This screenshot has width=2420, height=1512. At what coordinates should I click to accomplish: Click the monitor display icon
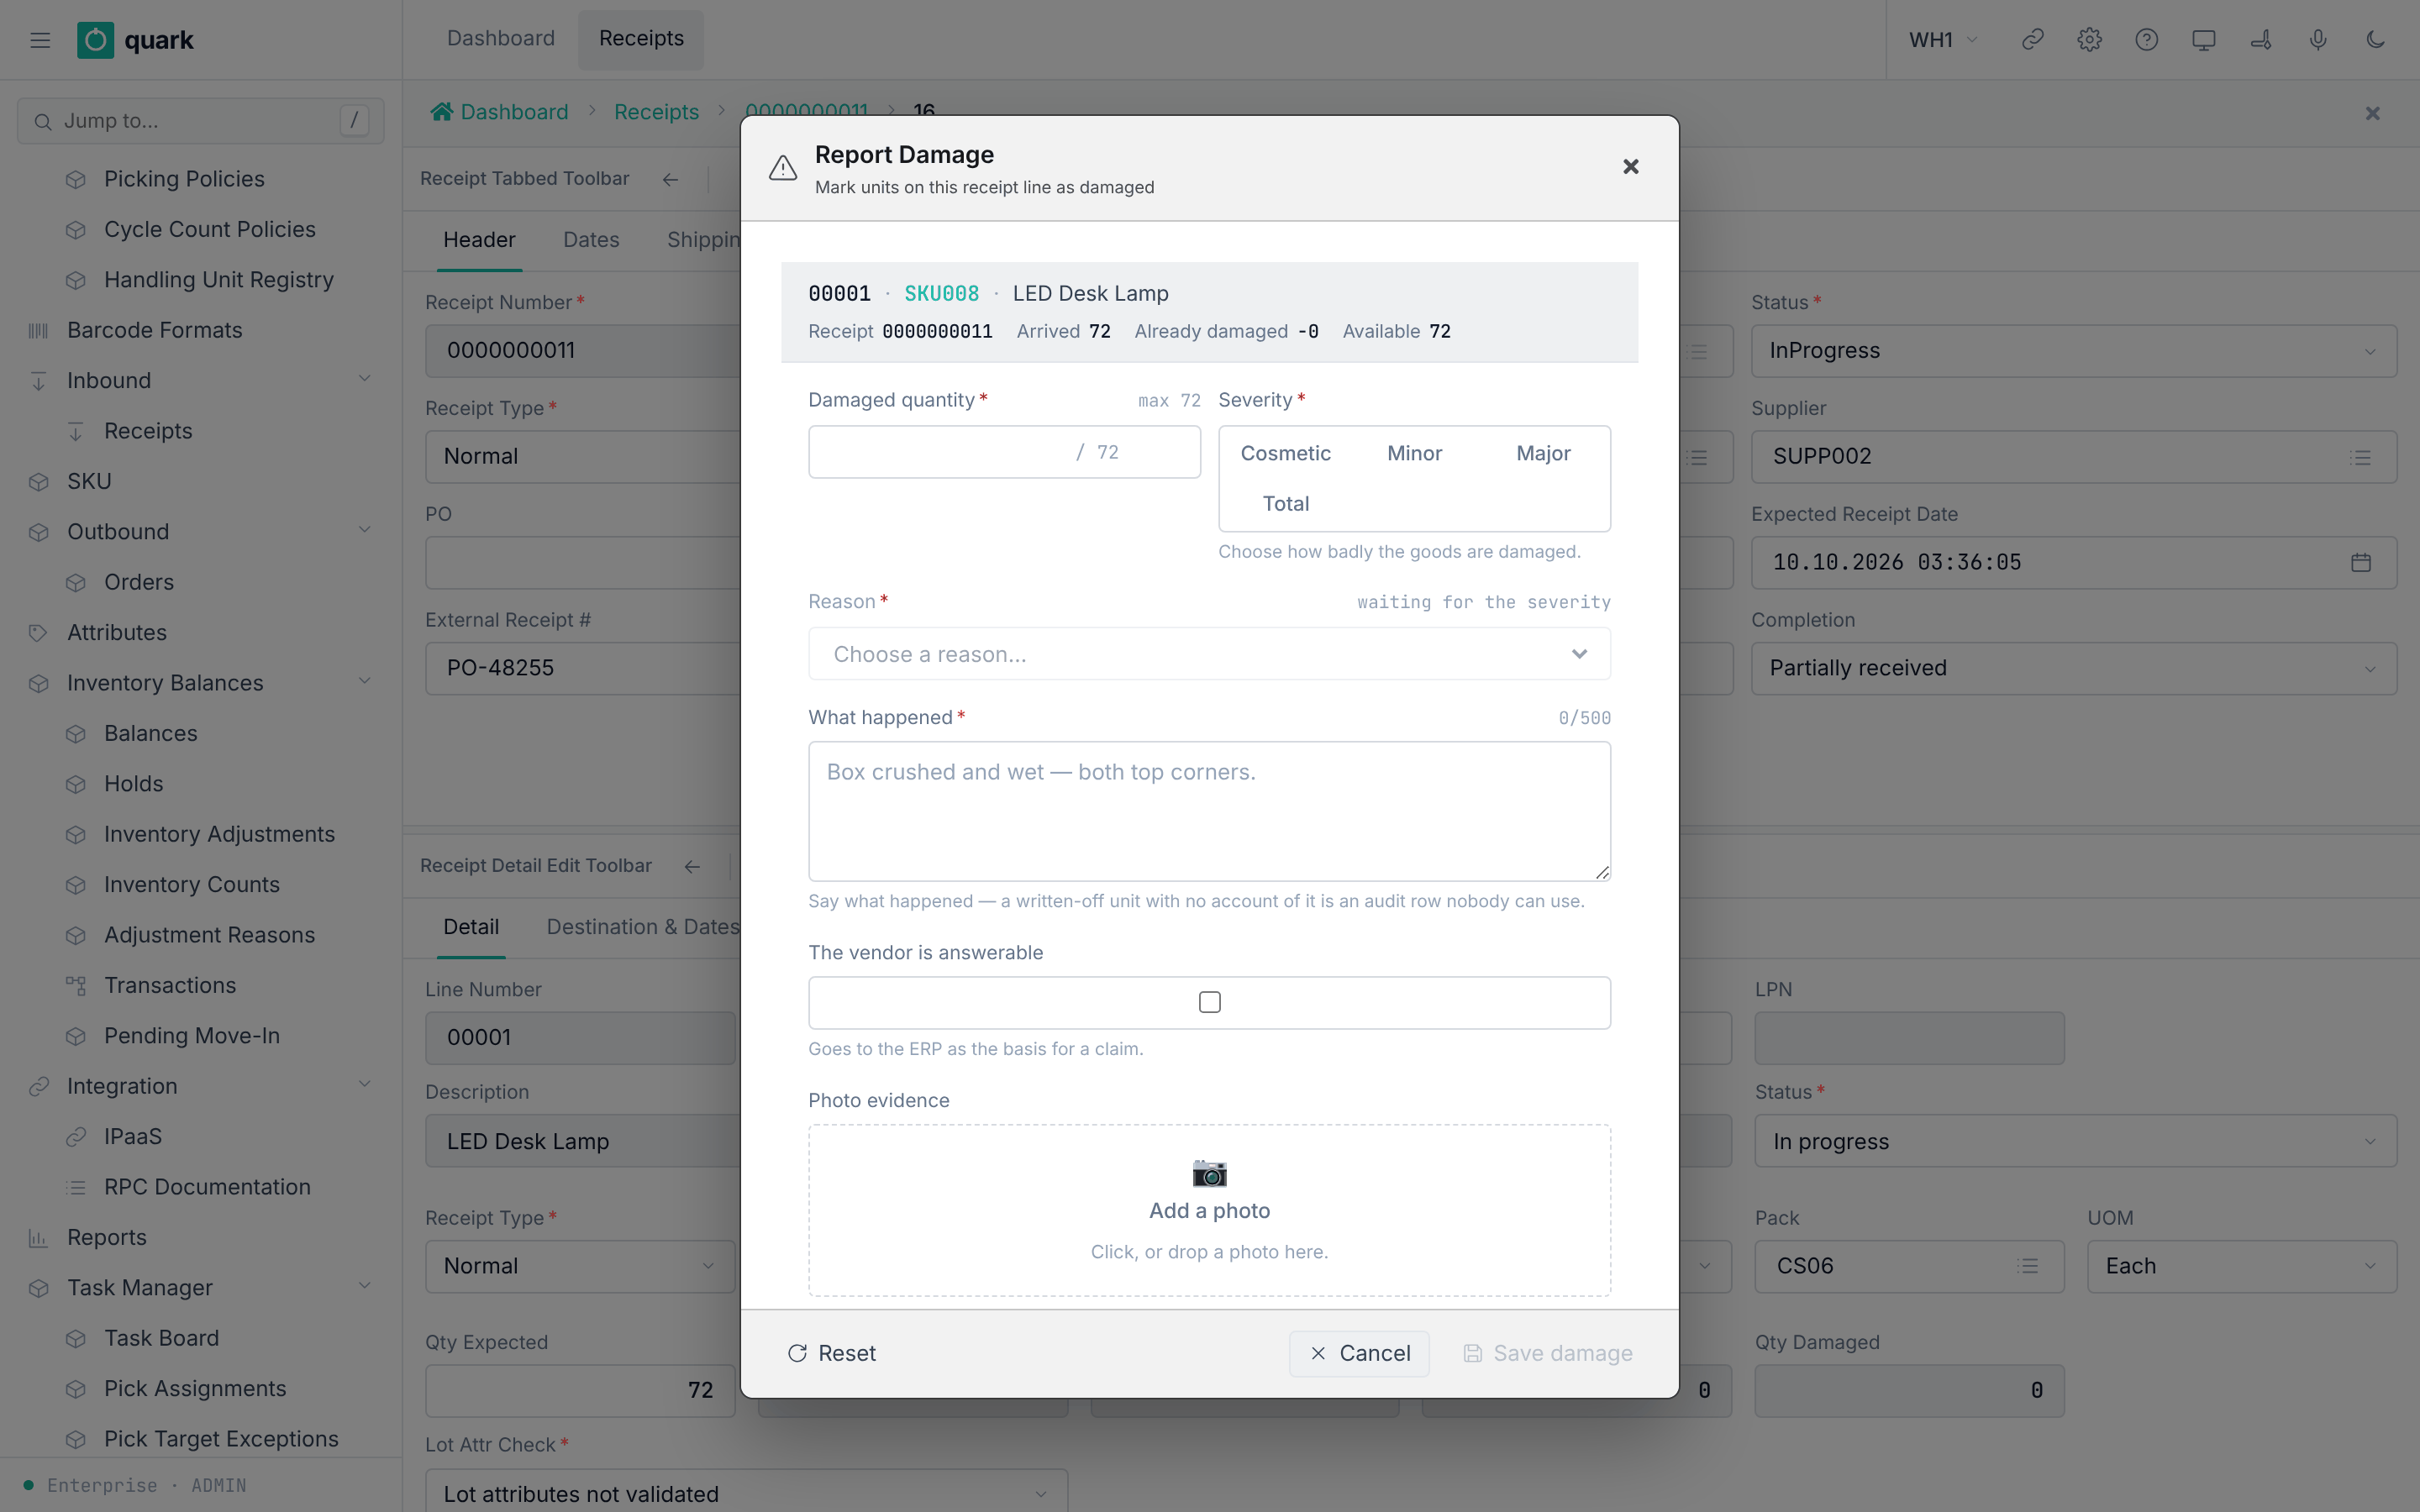[x=2203, y=40]
